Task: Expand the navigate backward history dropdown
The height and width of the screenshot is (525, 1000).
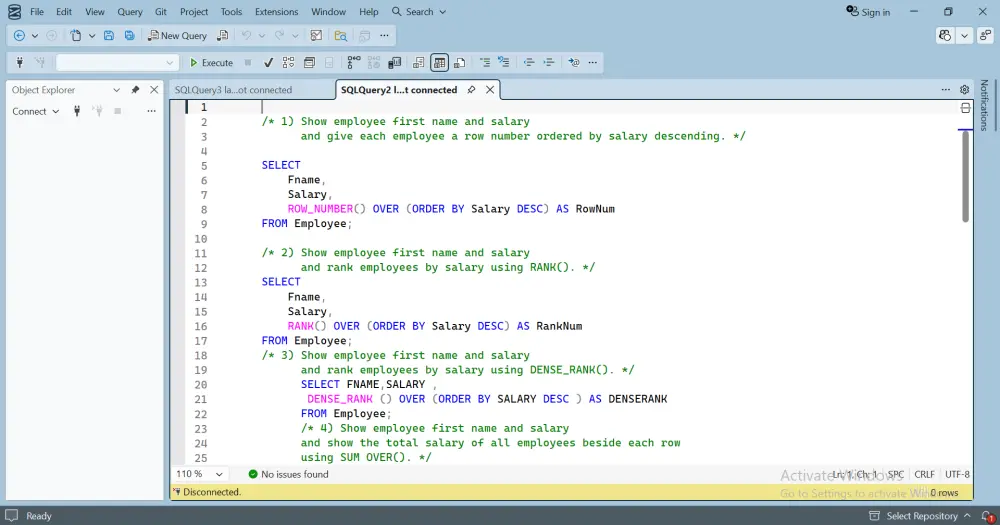Action: [x=34, y=36]
